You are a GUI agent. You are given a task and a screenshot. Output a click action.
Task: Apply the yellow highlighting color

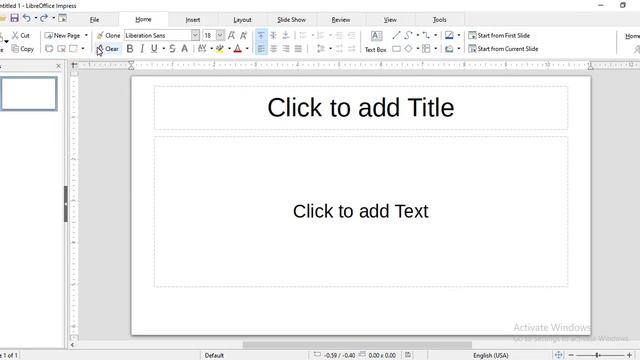pyautogui.click(x=220, y=49)
